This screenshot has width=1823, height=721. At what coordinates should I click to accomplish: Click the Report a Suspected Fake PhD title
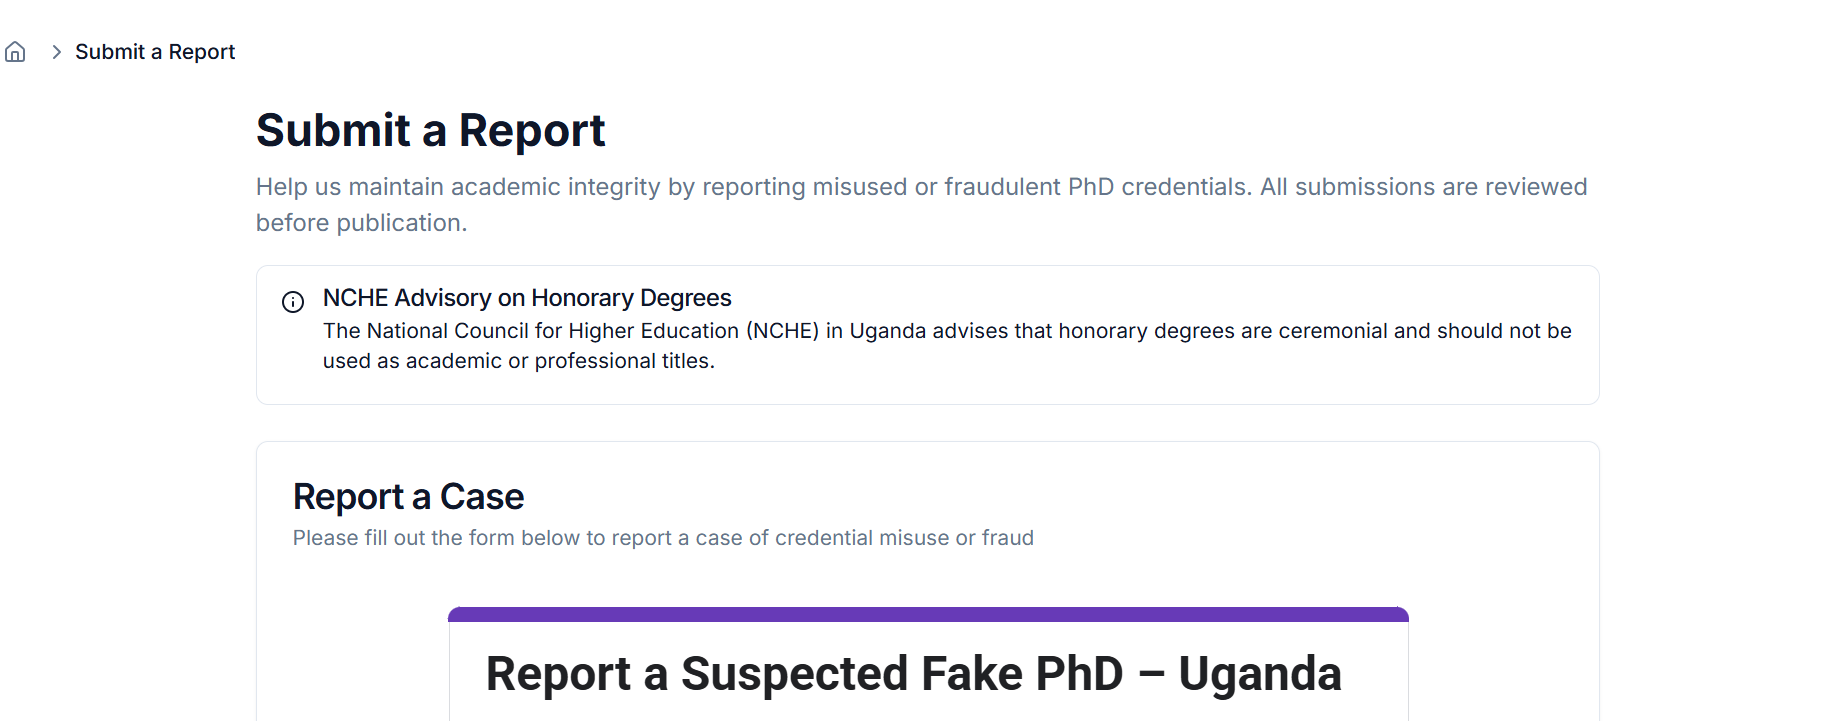(912, 674)
